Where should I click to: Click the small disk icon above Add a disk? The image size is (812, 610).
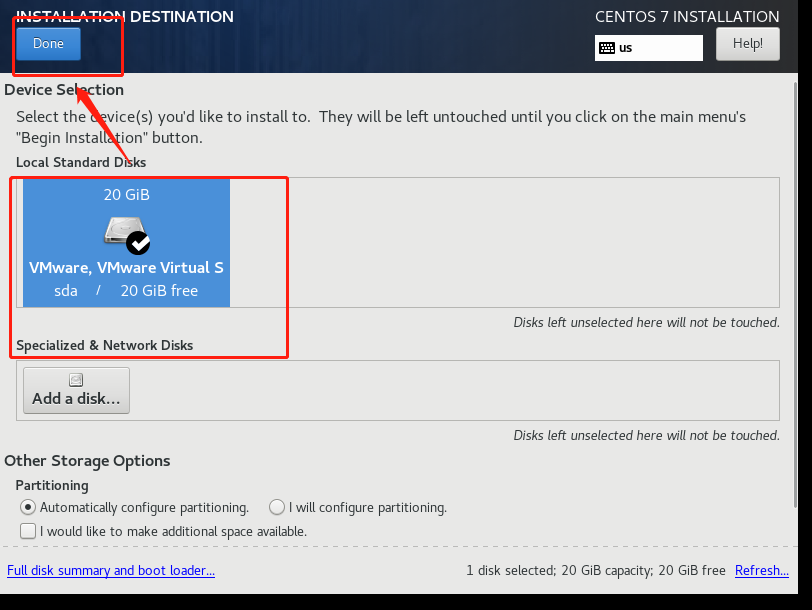[x=76, y=380]
